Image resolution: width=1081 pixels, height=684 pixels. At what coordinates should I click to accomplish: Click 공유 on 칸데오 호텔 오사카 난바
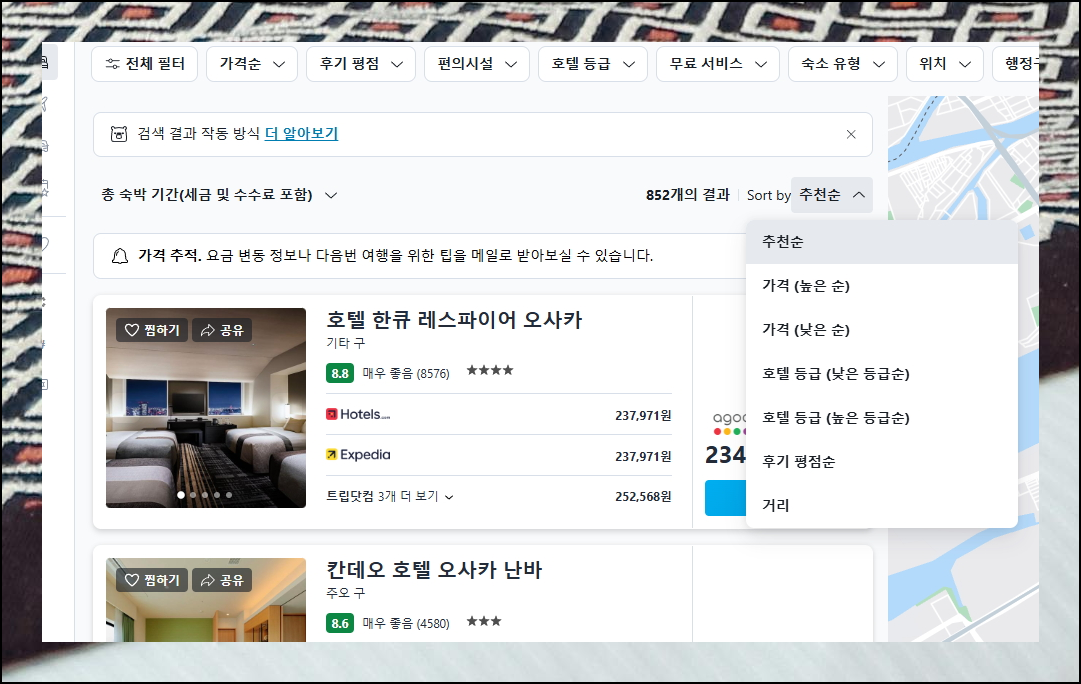pyautogui.click(x=222, y=581)
